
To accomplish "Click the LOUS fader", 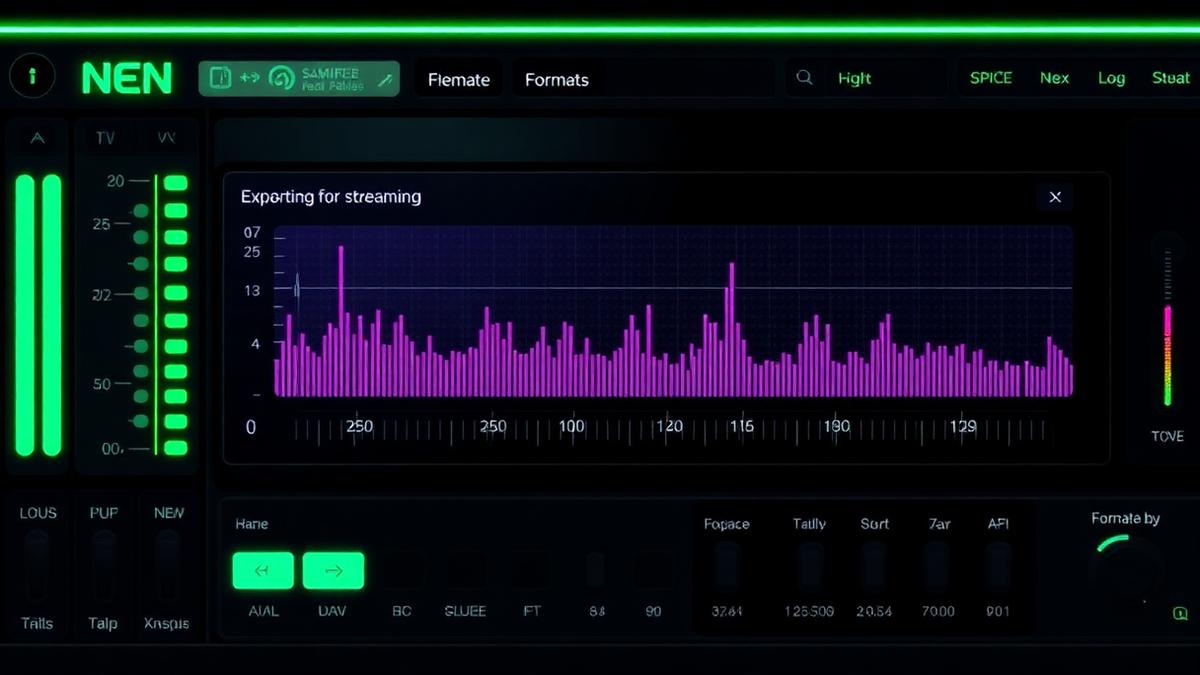I will [37, 567].
